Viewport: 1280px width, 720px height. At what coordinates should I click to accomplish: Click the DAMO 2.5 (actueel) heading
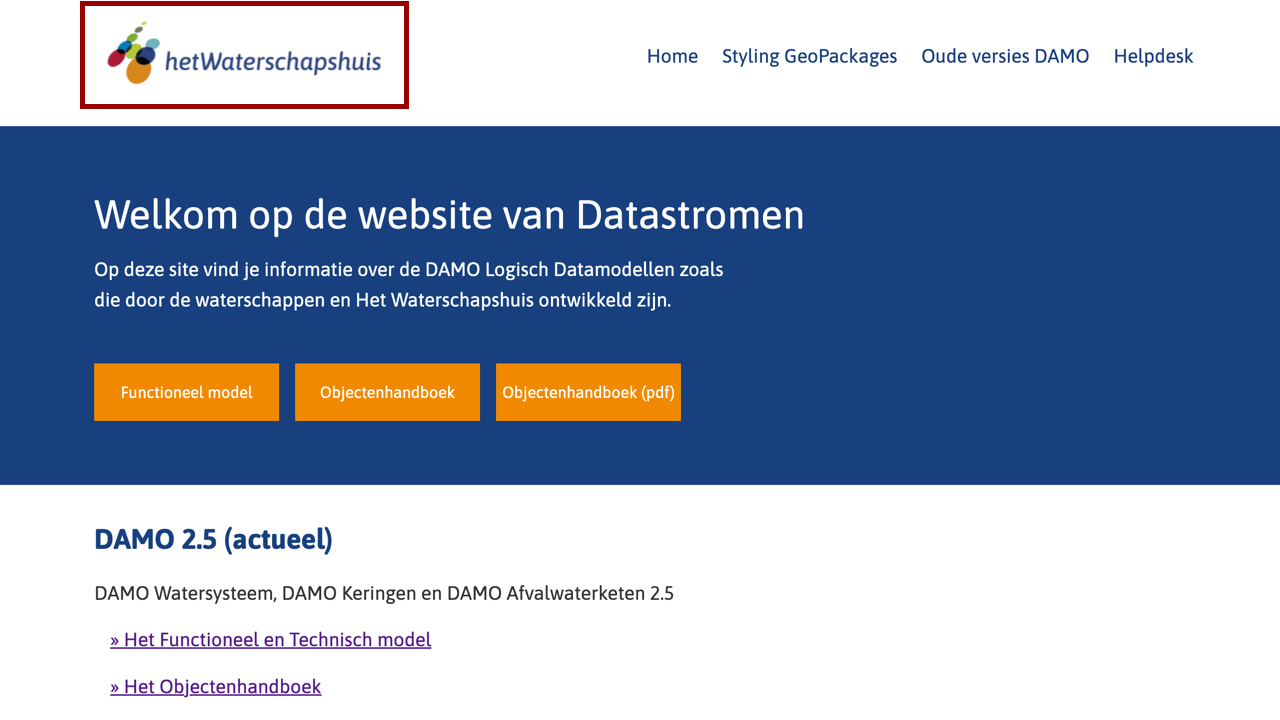[x=213, y=540]
